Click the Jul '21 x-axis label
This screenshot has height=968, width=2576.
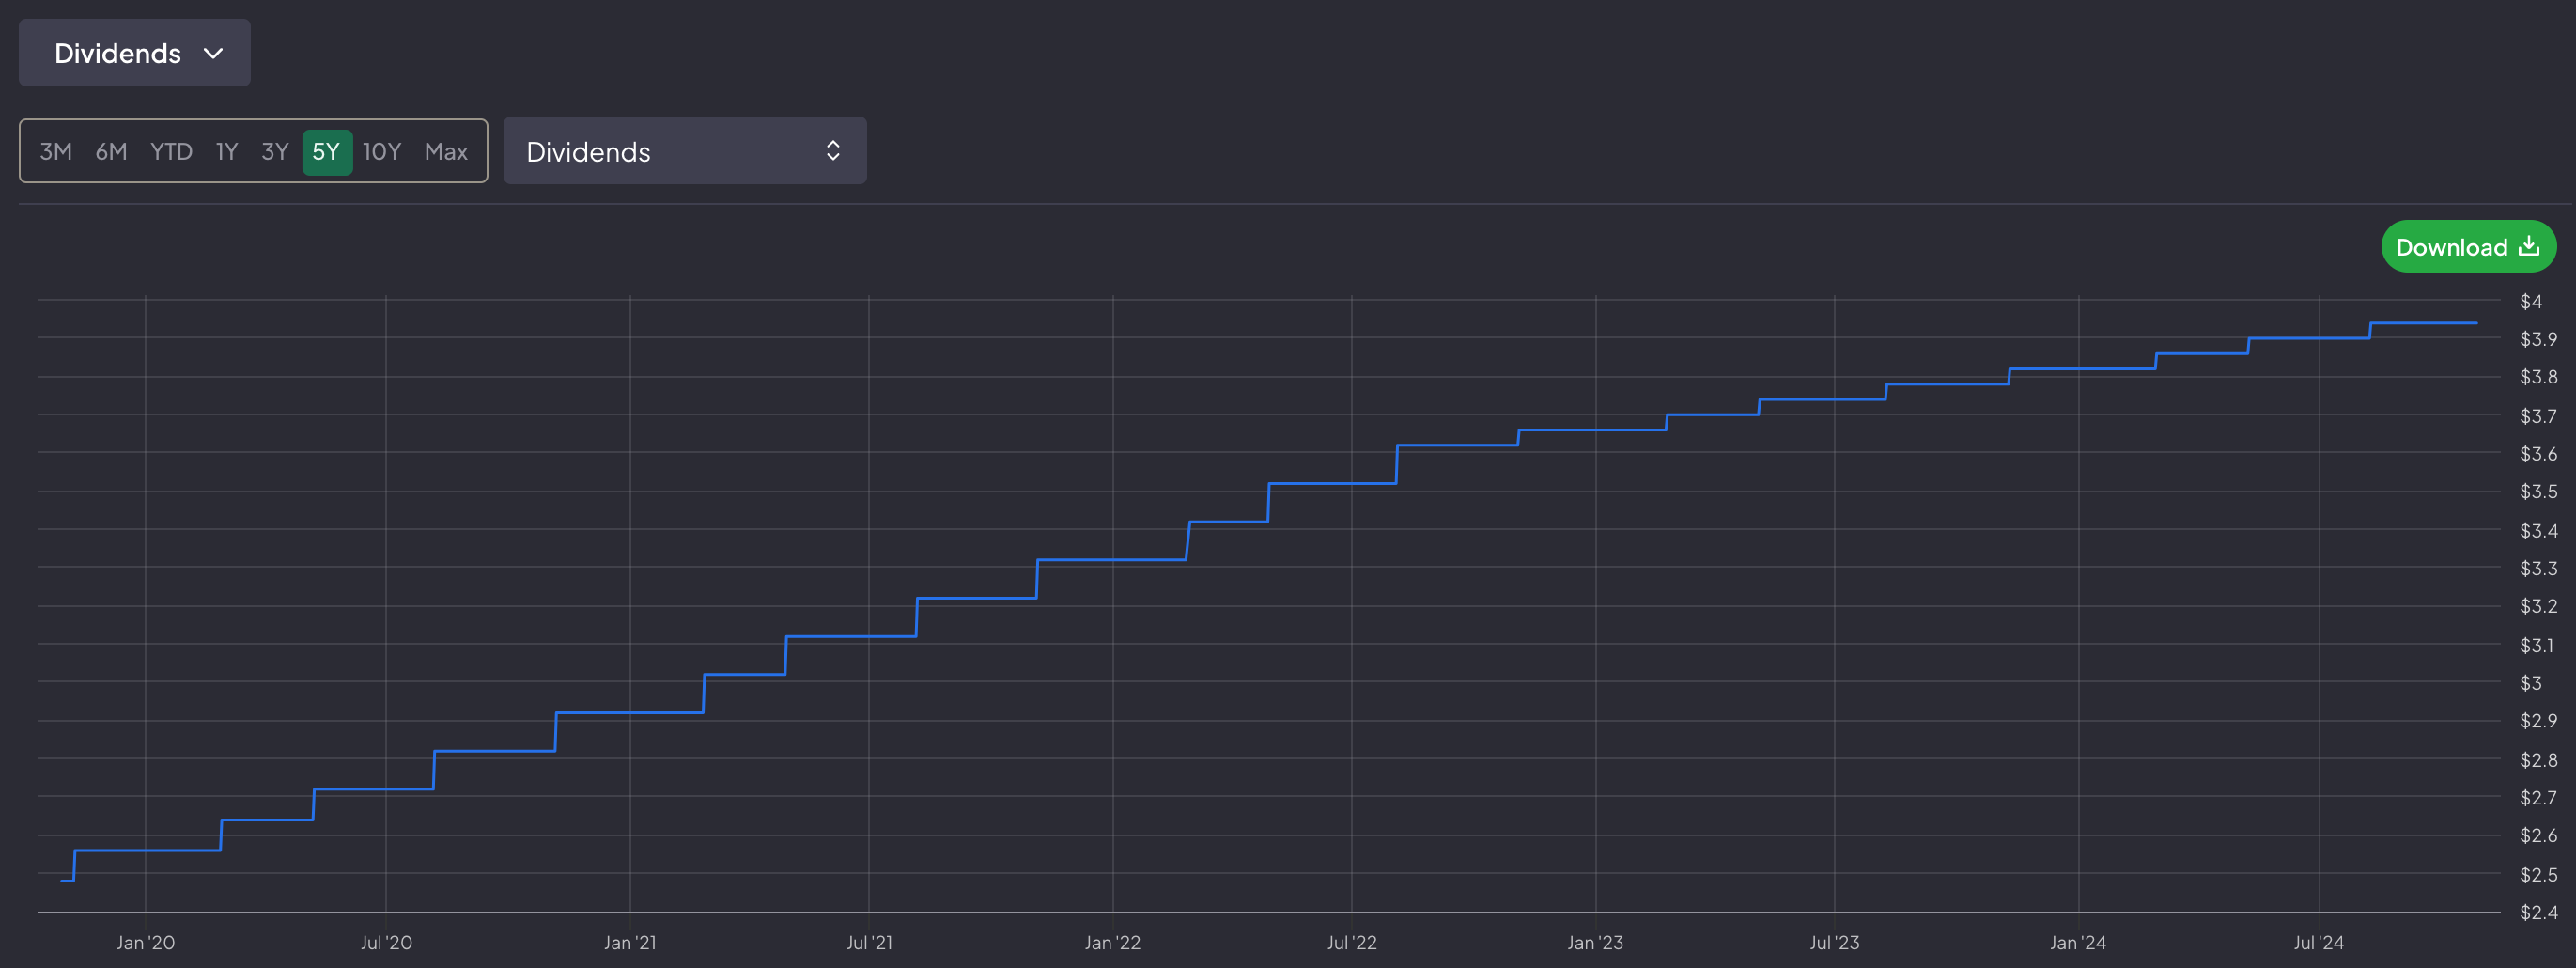click(x=869, y=943)
